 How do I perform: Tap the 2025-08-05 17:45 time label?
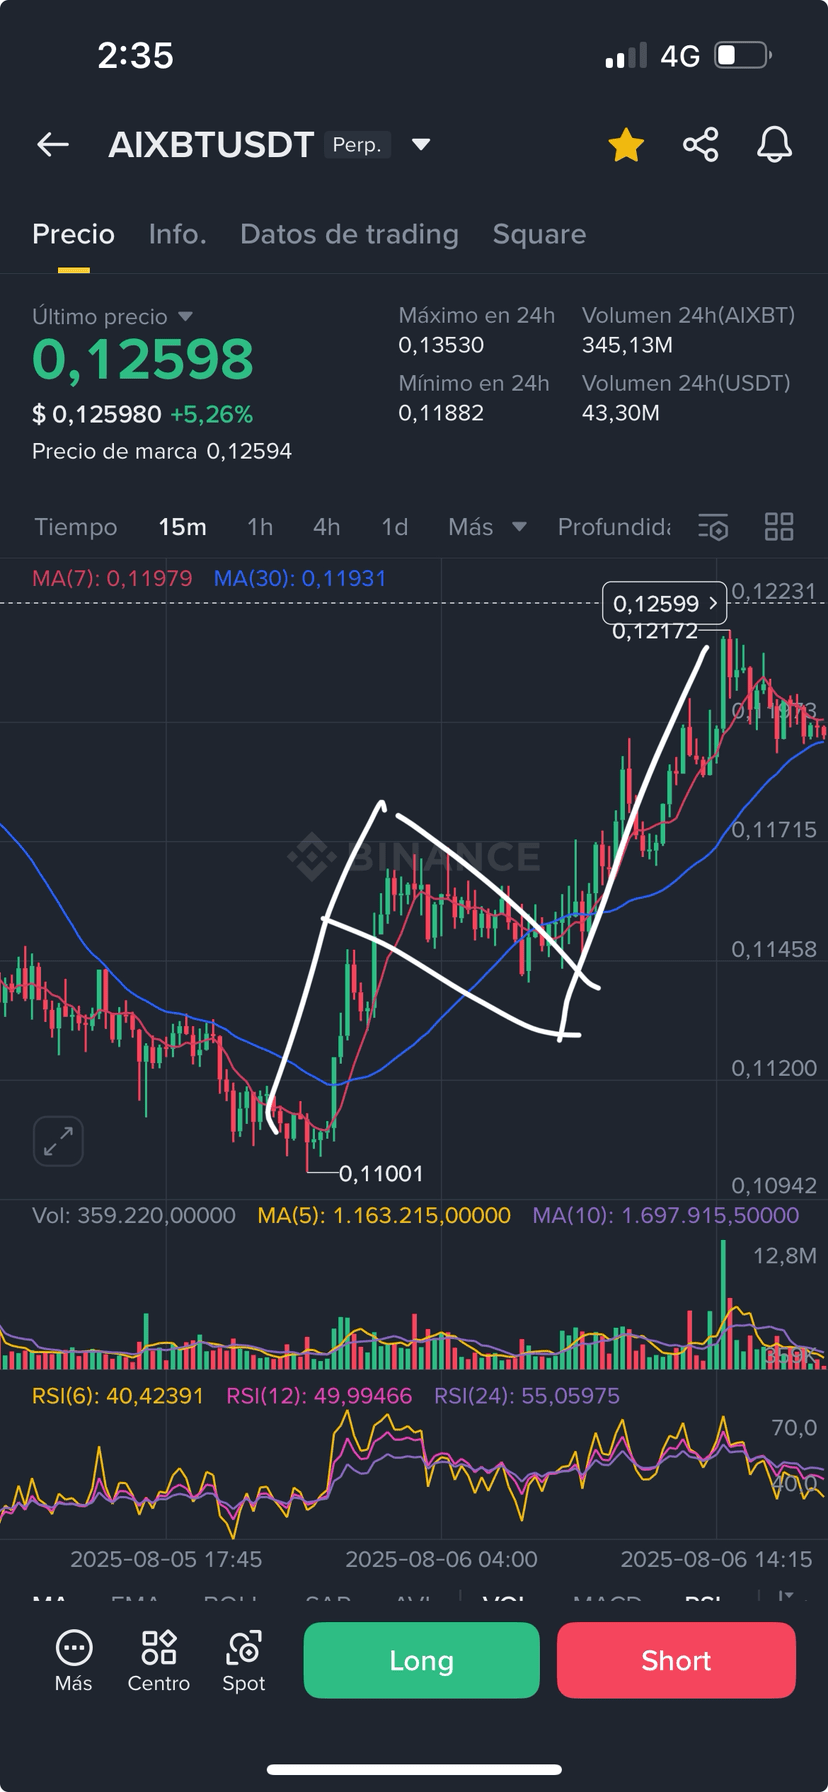point(166,1559)
